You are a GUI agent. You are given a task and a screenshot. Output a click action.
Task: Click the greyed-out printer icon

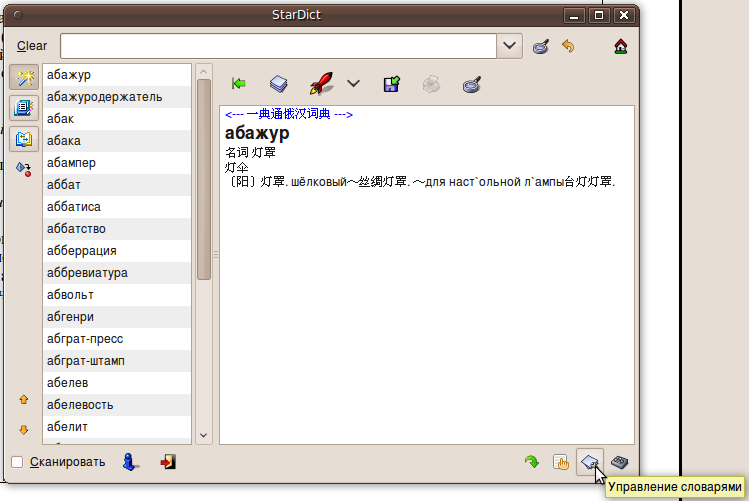(x=431, y=85)
